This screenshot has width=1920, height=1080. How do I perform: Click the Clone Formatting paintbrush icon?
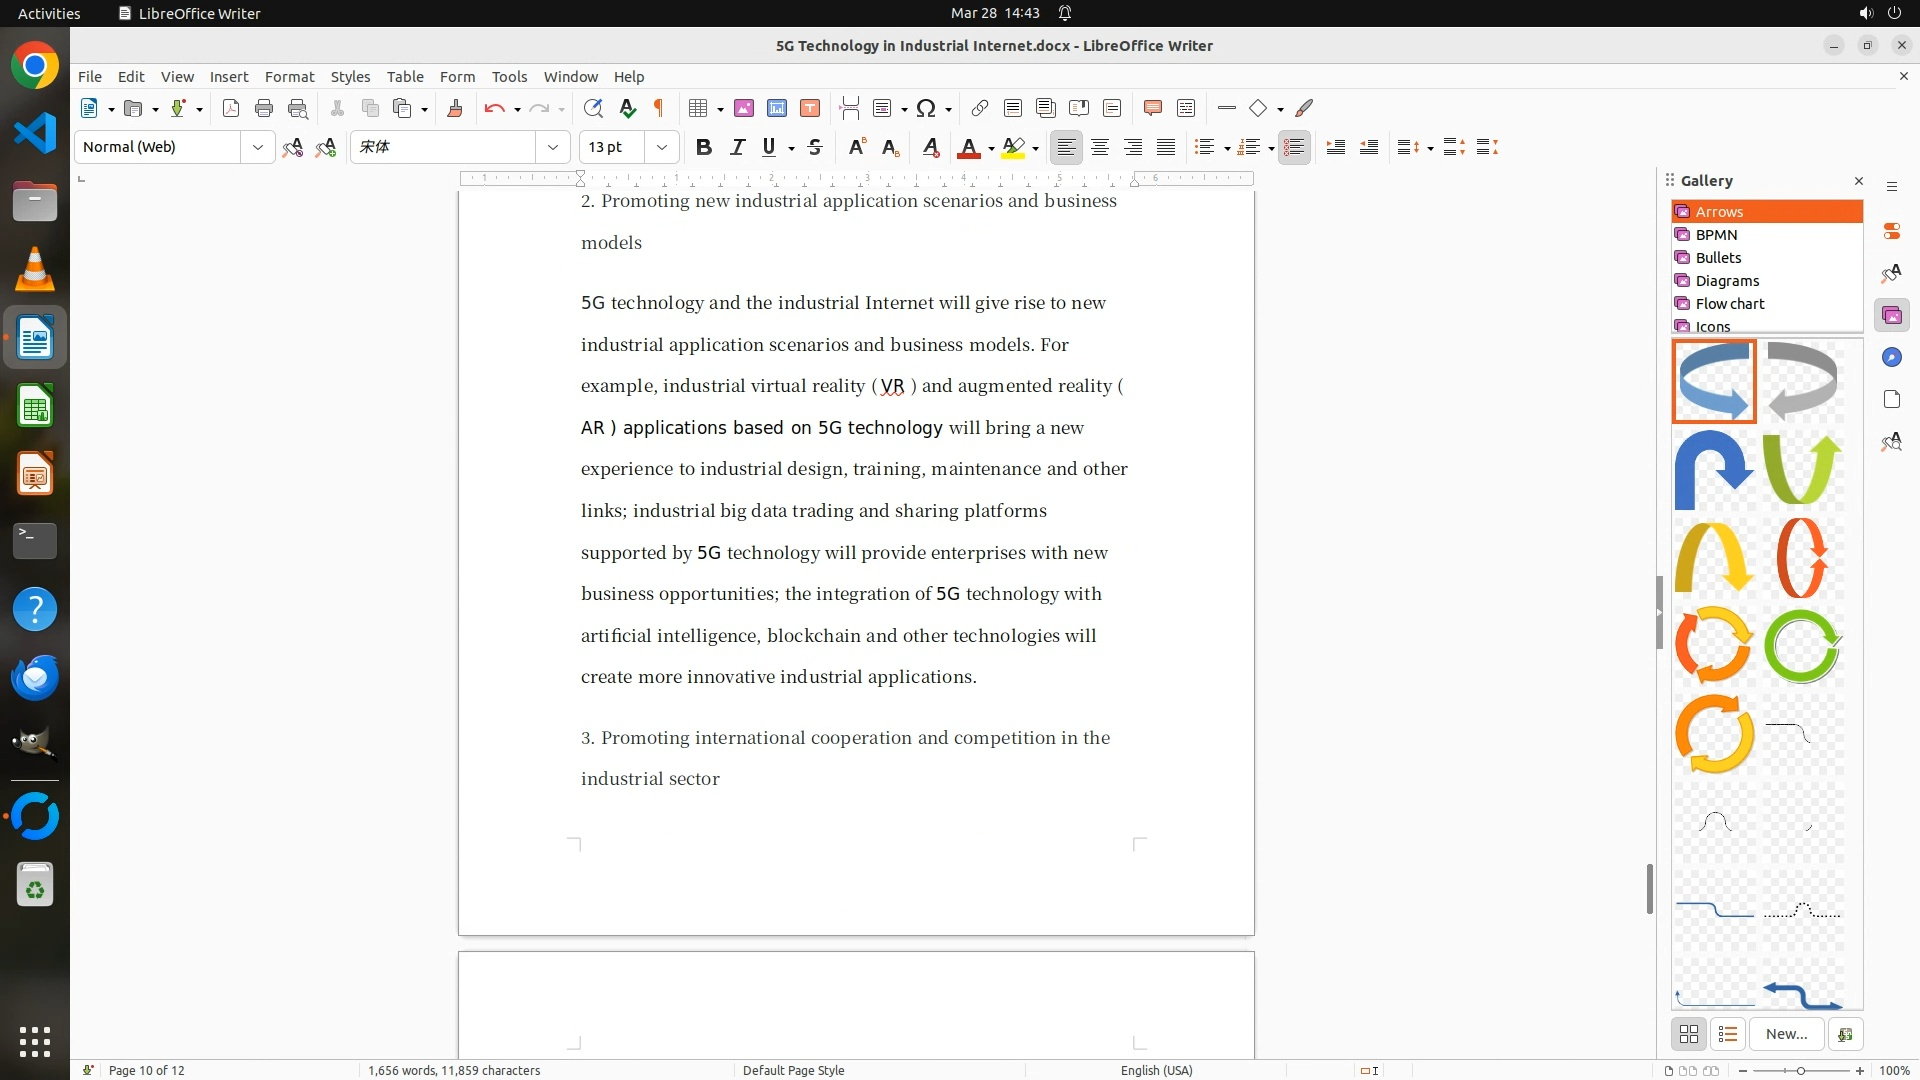pos(455,108)
